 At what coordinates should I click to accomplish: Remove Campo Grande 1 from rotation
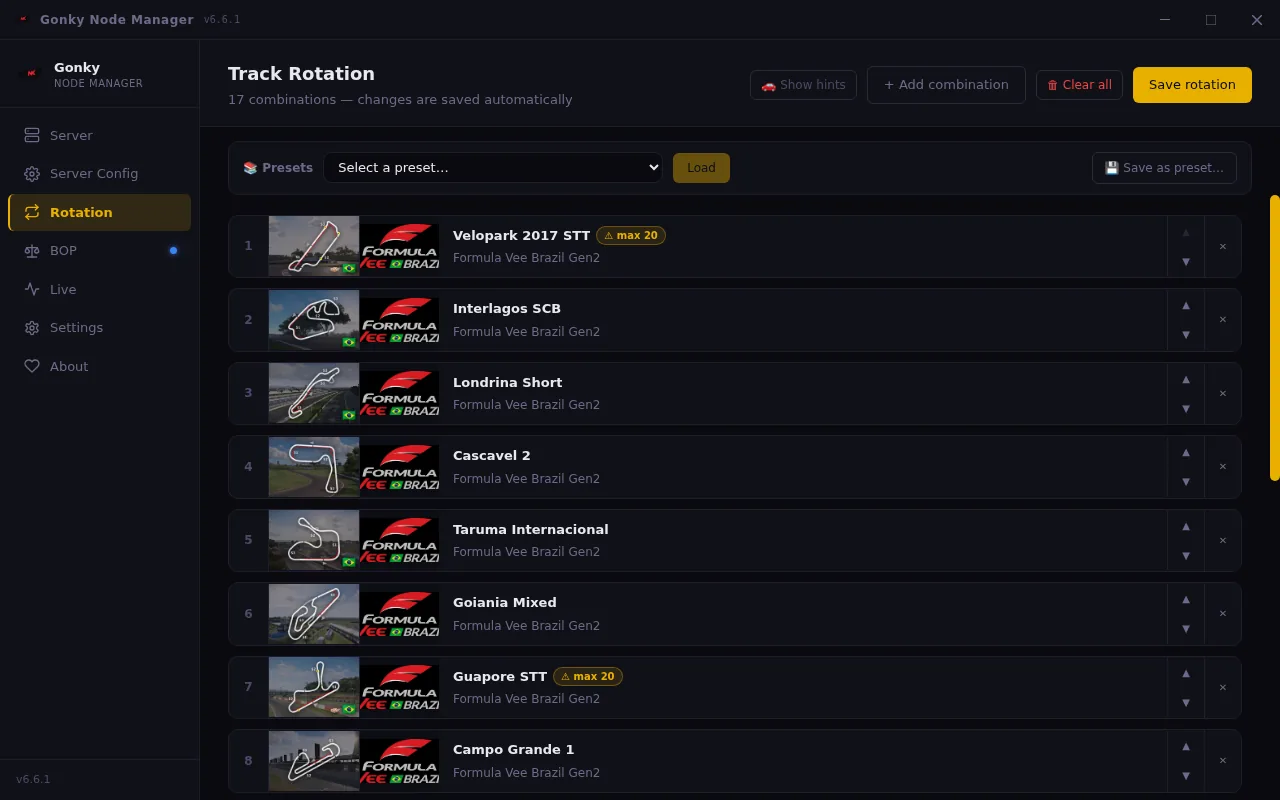[1222, 760]
